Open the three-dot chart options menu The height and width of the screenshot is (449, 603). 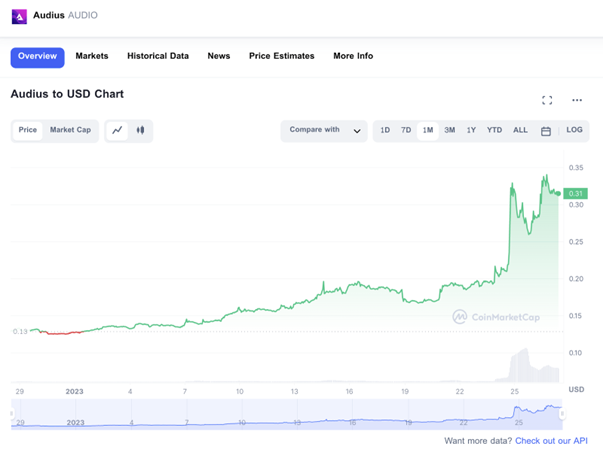point(577,100)
